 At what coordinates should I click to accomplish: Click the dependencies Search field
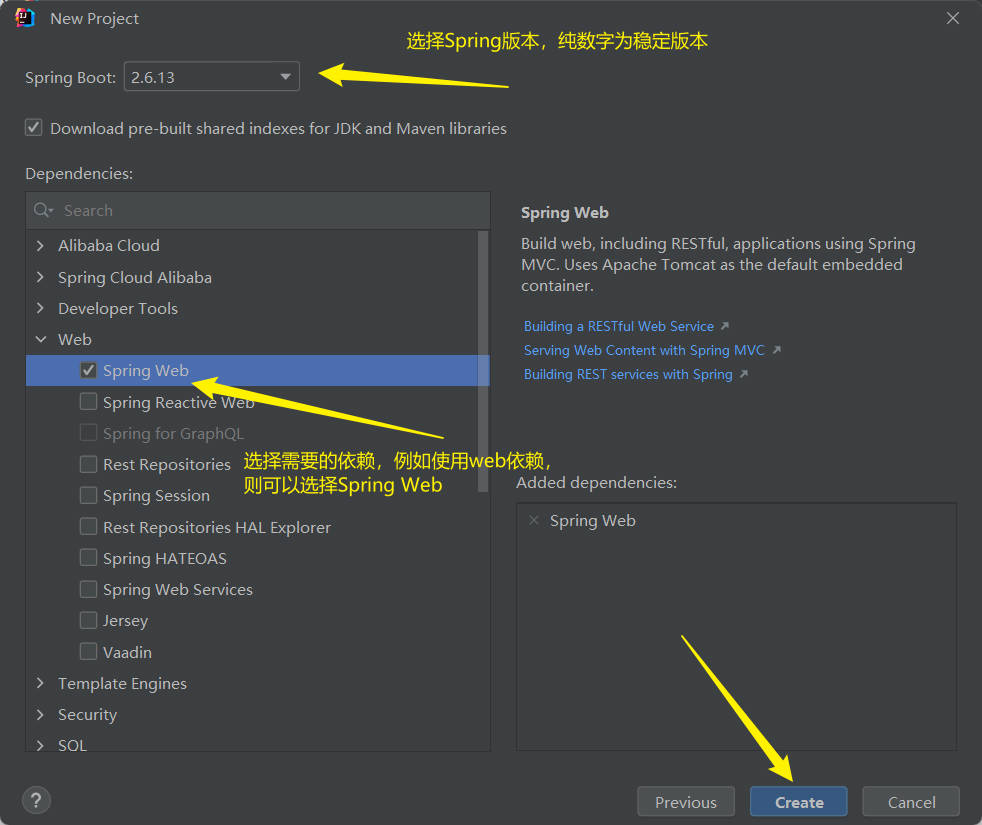258,210
